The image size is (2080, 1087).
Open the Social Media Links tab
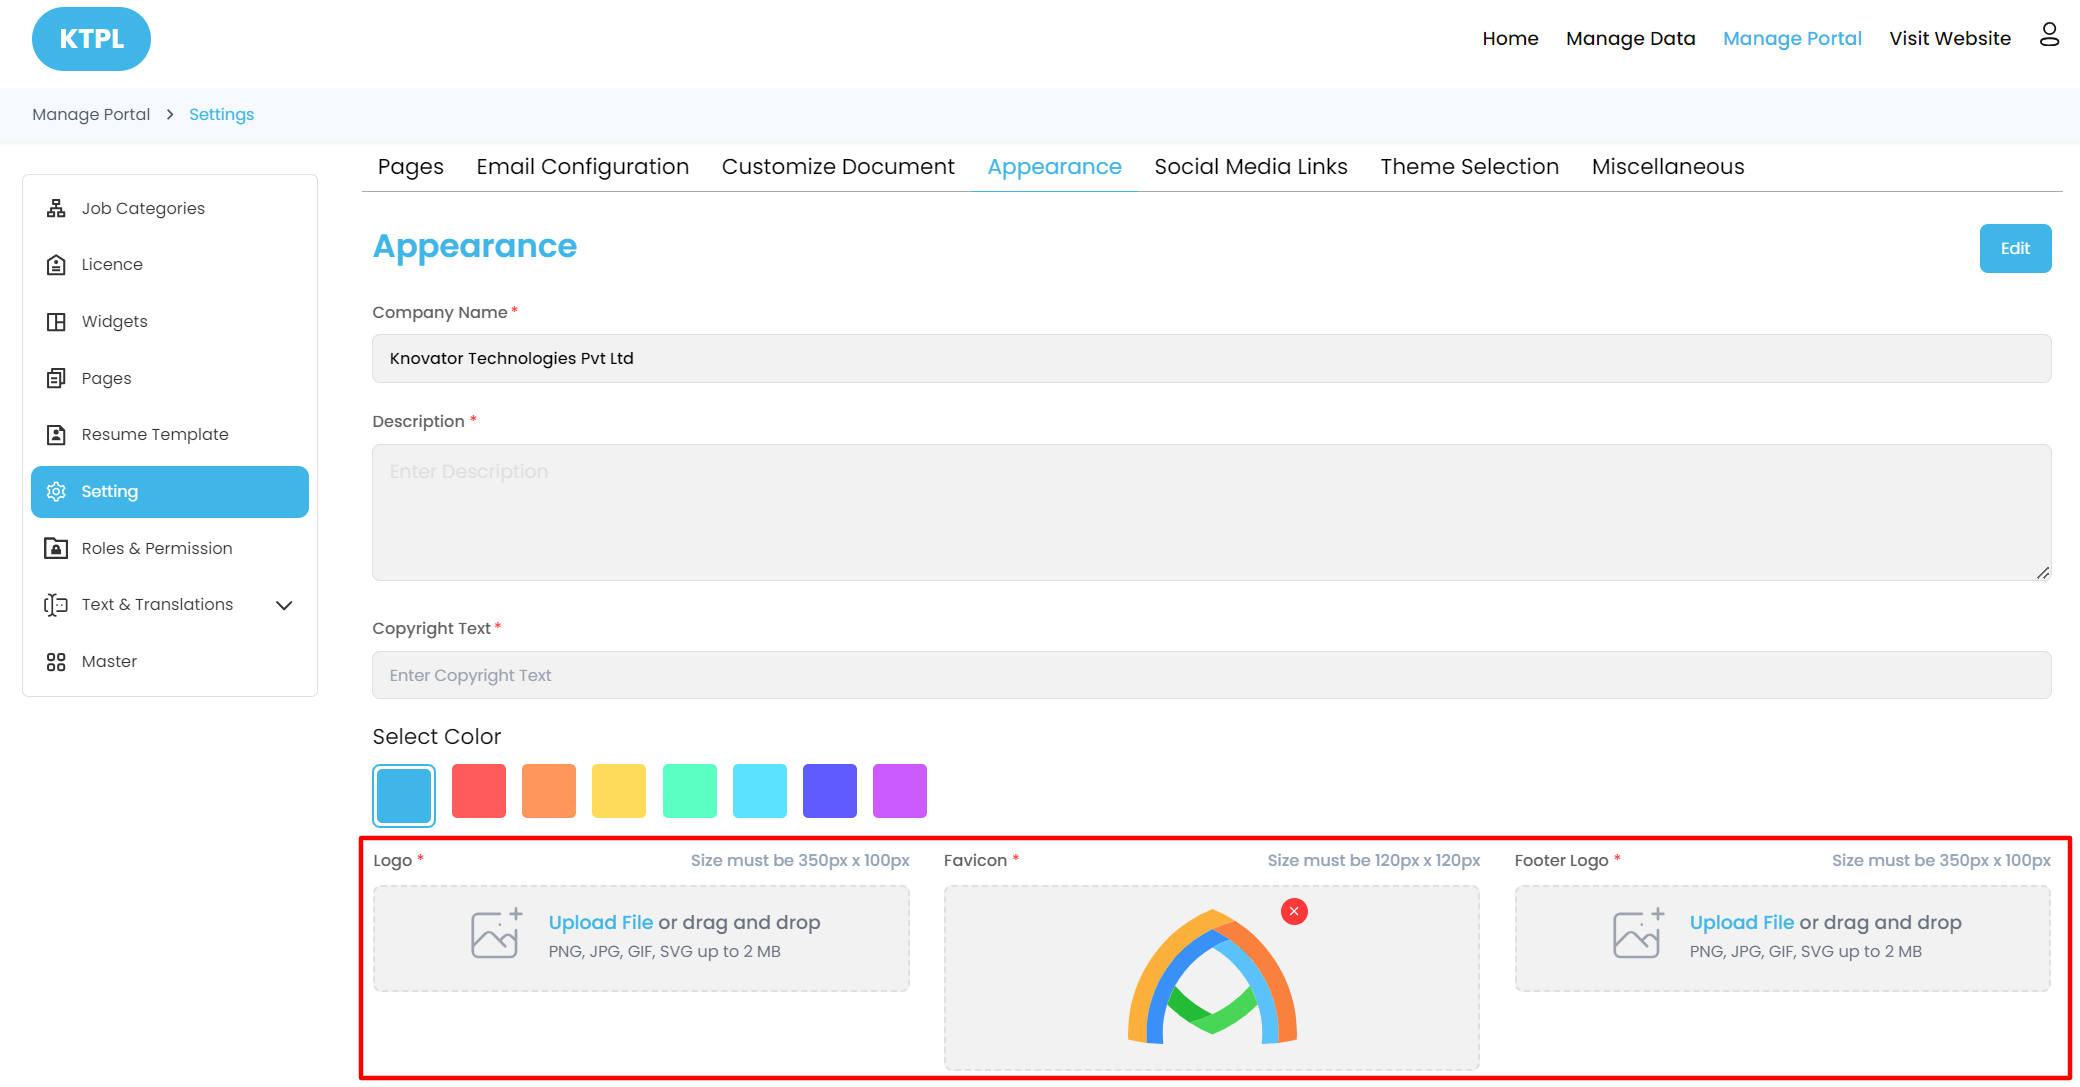click(x=1250, y=167)
